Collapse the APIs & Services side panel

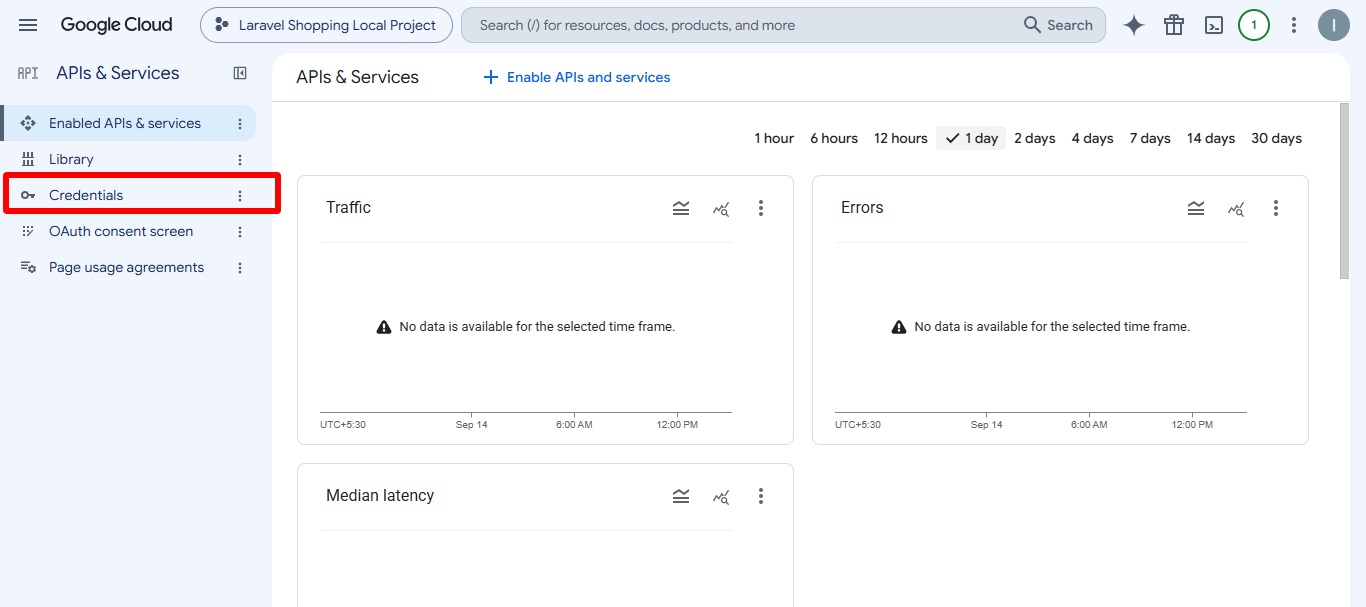(x=240, y=73)
